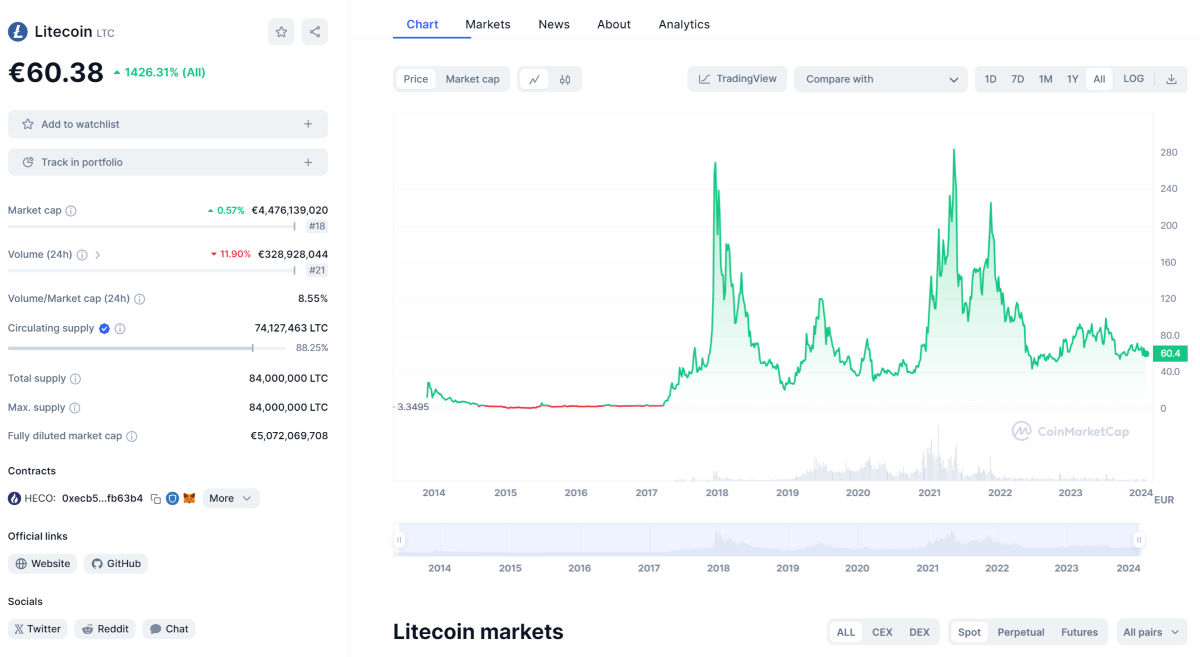The image size is (1200, 657).
Task: Click the market cap rank #18 badge
Action: [x=317, y=226]
